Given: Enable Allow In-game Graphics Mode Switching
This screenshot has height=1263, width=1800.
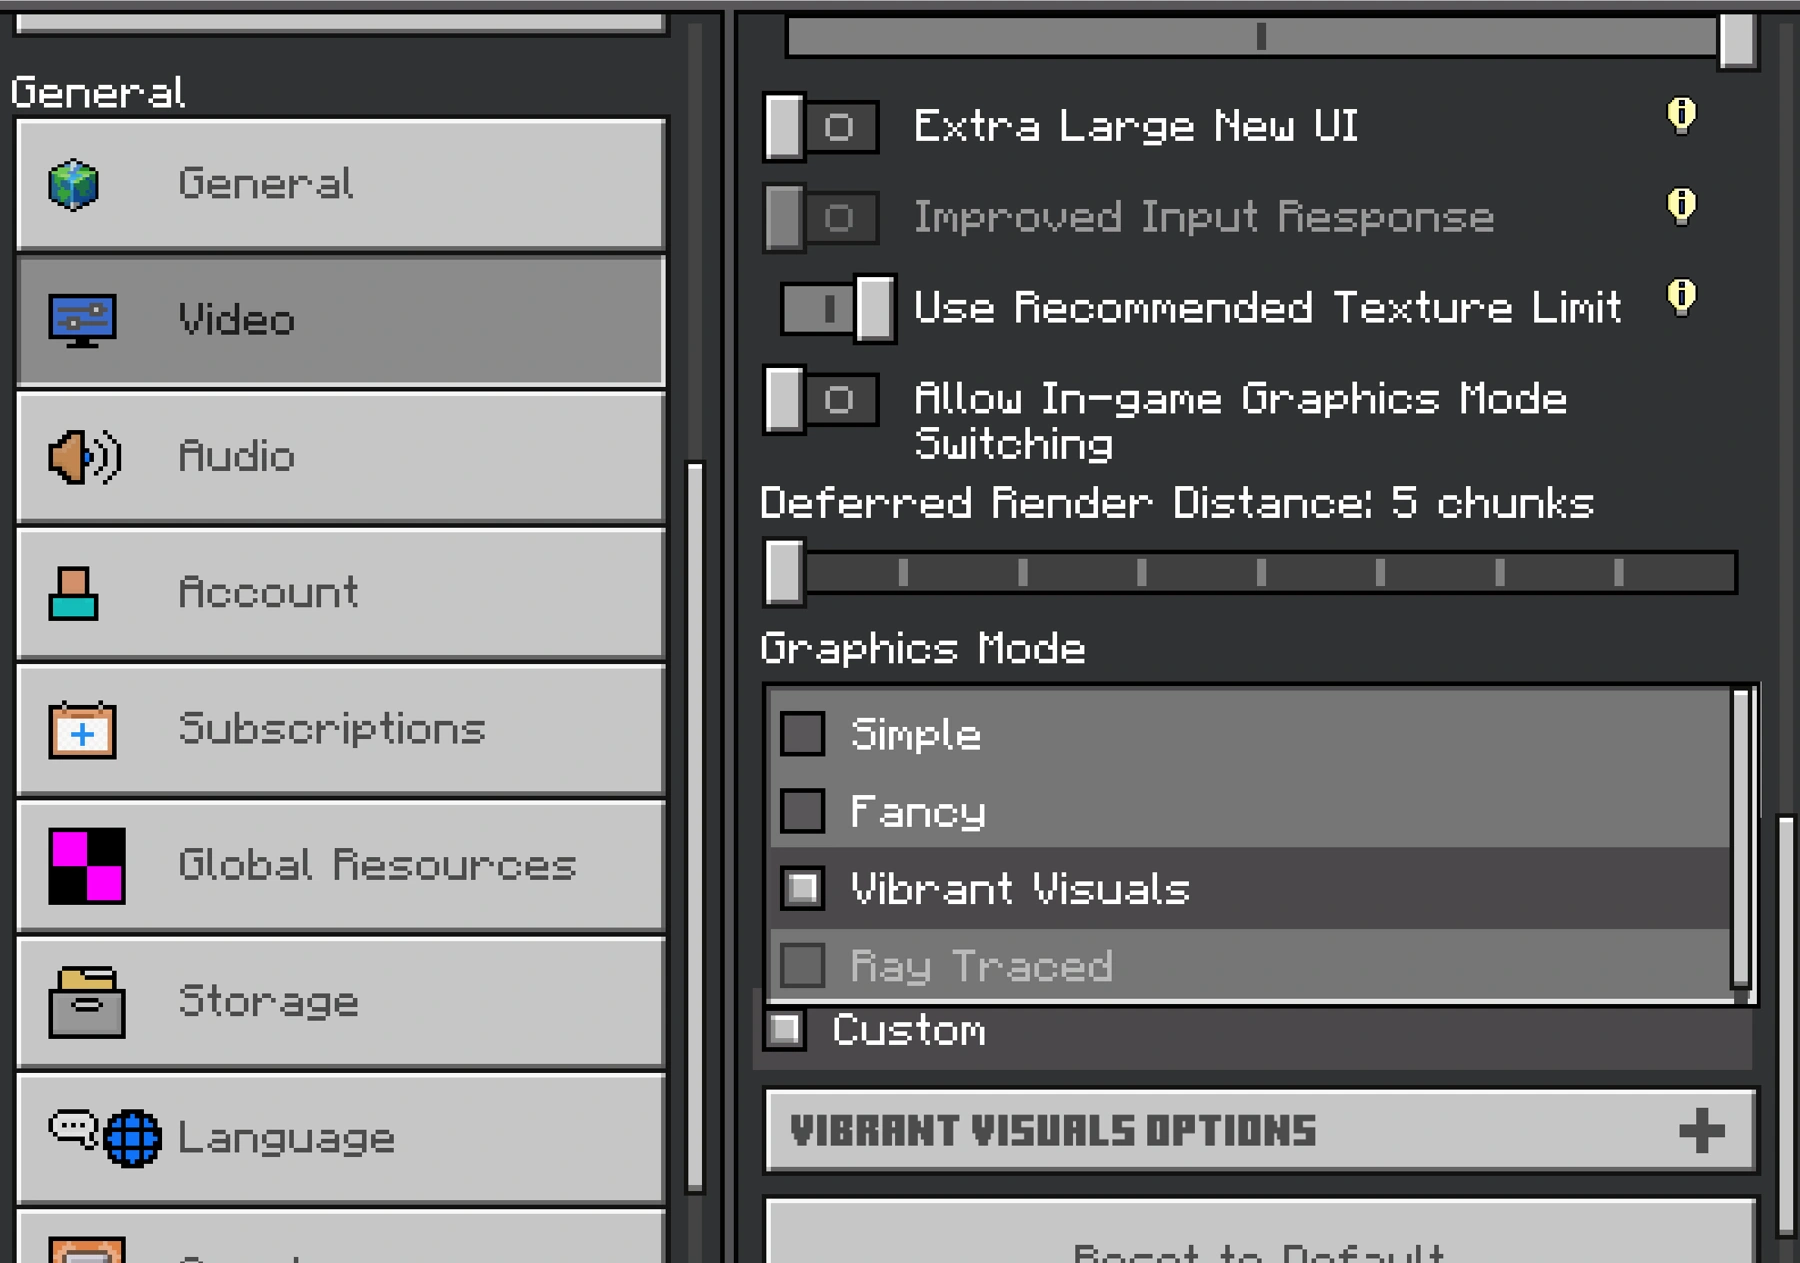Looking at the screenshot, I should point(822,400).
